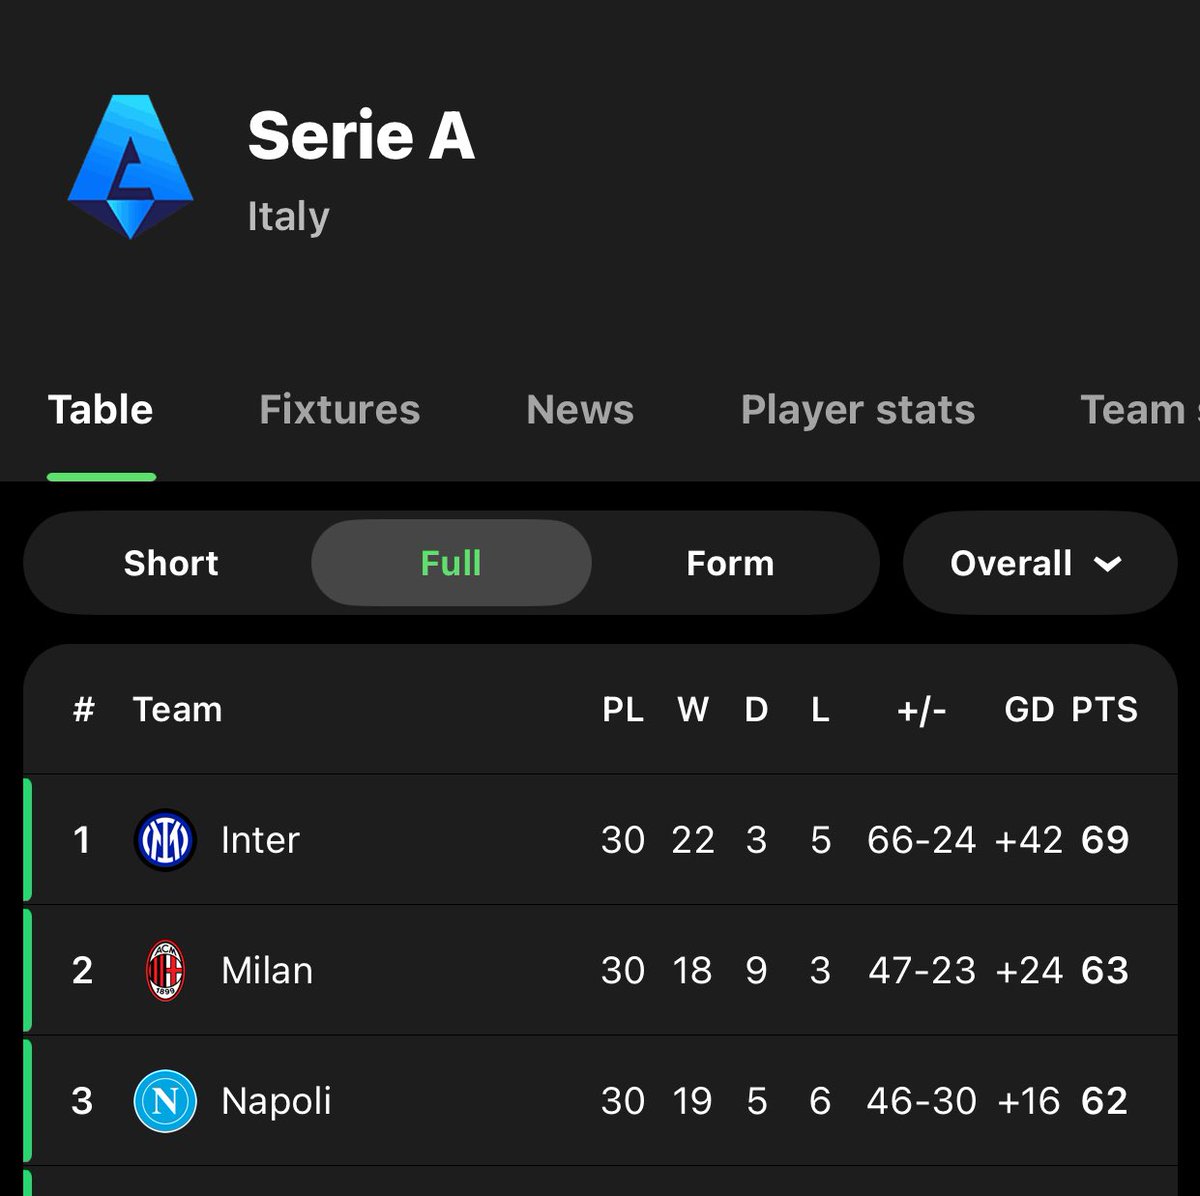Open the Table tab
Viewport: 1200px width, 1196px height.
click(x=101, y=410)
